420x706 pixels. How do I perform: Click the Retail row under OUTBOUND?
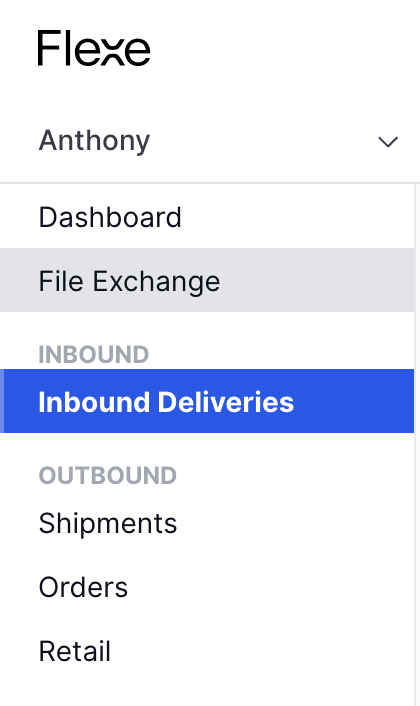207,652
